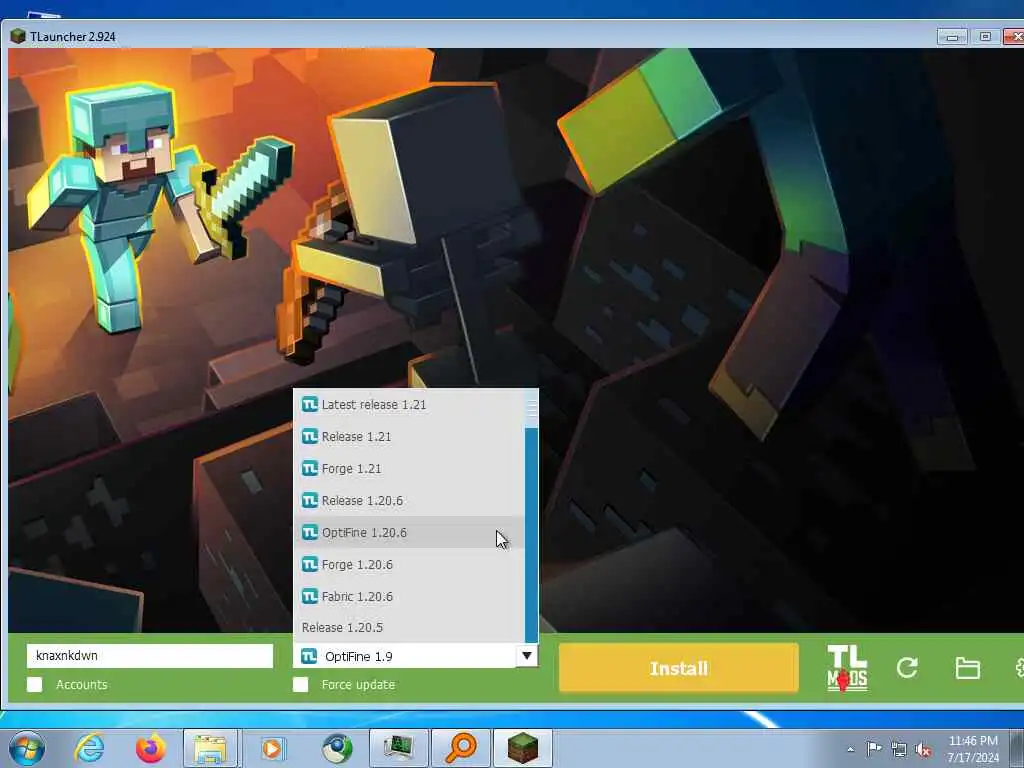1024x768 pixels.
Task: Collapse the version dropdown arrow
Action: coord(527,656)
